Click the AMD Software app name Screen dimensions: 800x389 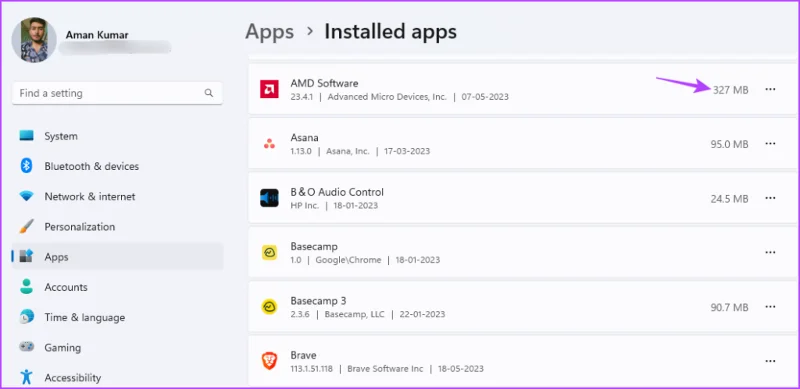[324, 83]
